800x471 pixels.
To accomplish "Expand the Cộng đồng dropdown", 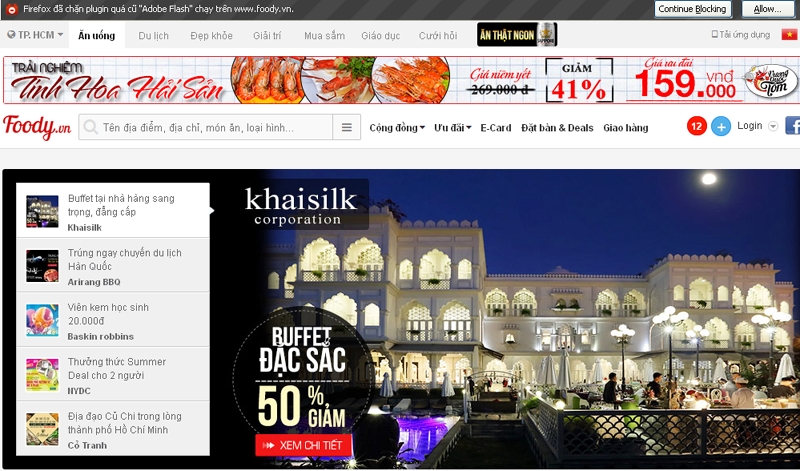I will tap(397, 128).
